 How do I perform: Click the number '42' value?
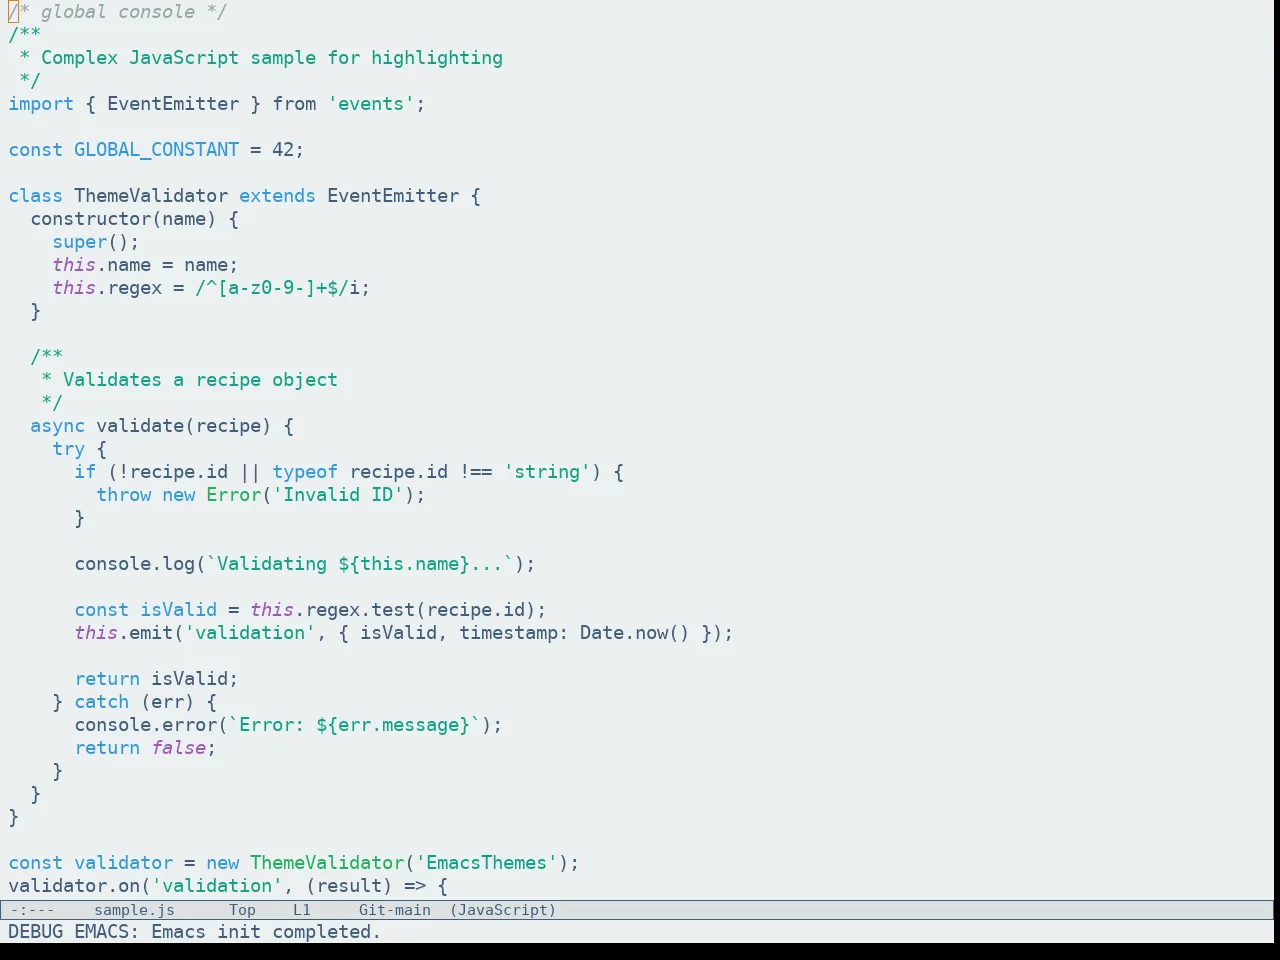pyautogui.click(x=283, y=150)
